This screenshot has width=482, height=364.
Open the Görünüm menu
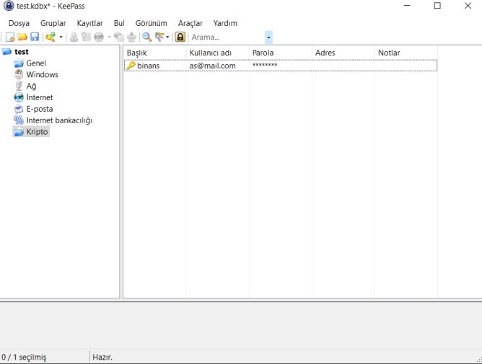pyautogui.click(x=151, y=23)
